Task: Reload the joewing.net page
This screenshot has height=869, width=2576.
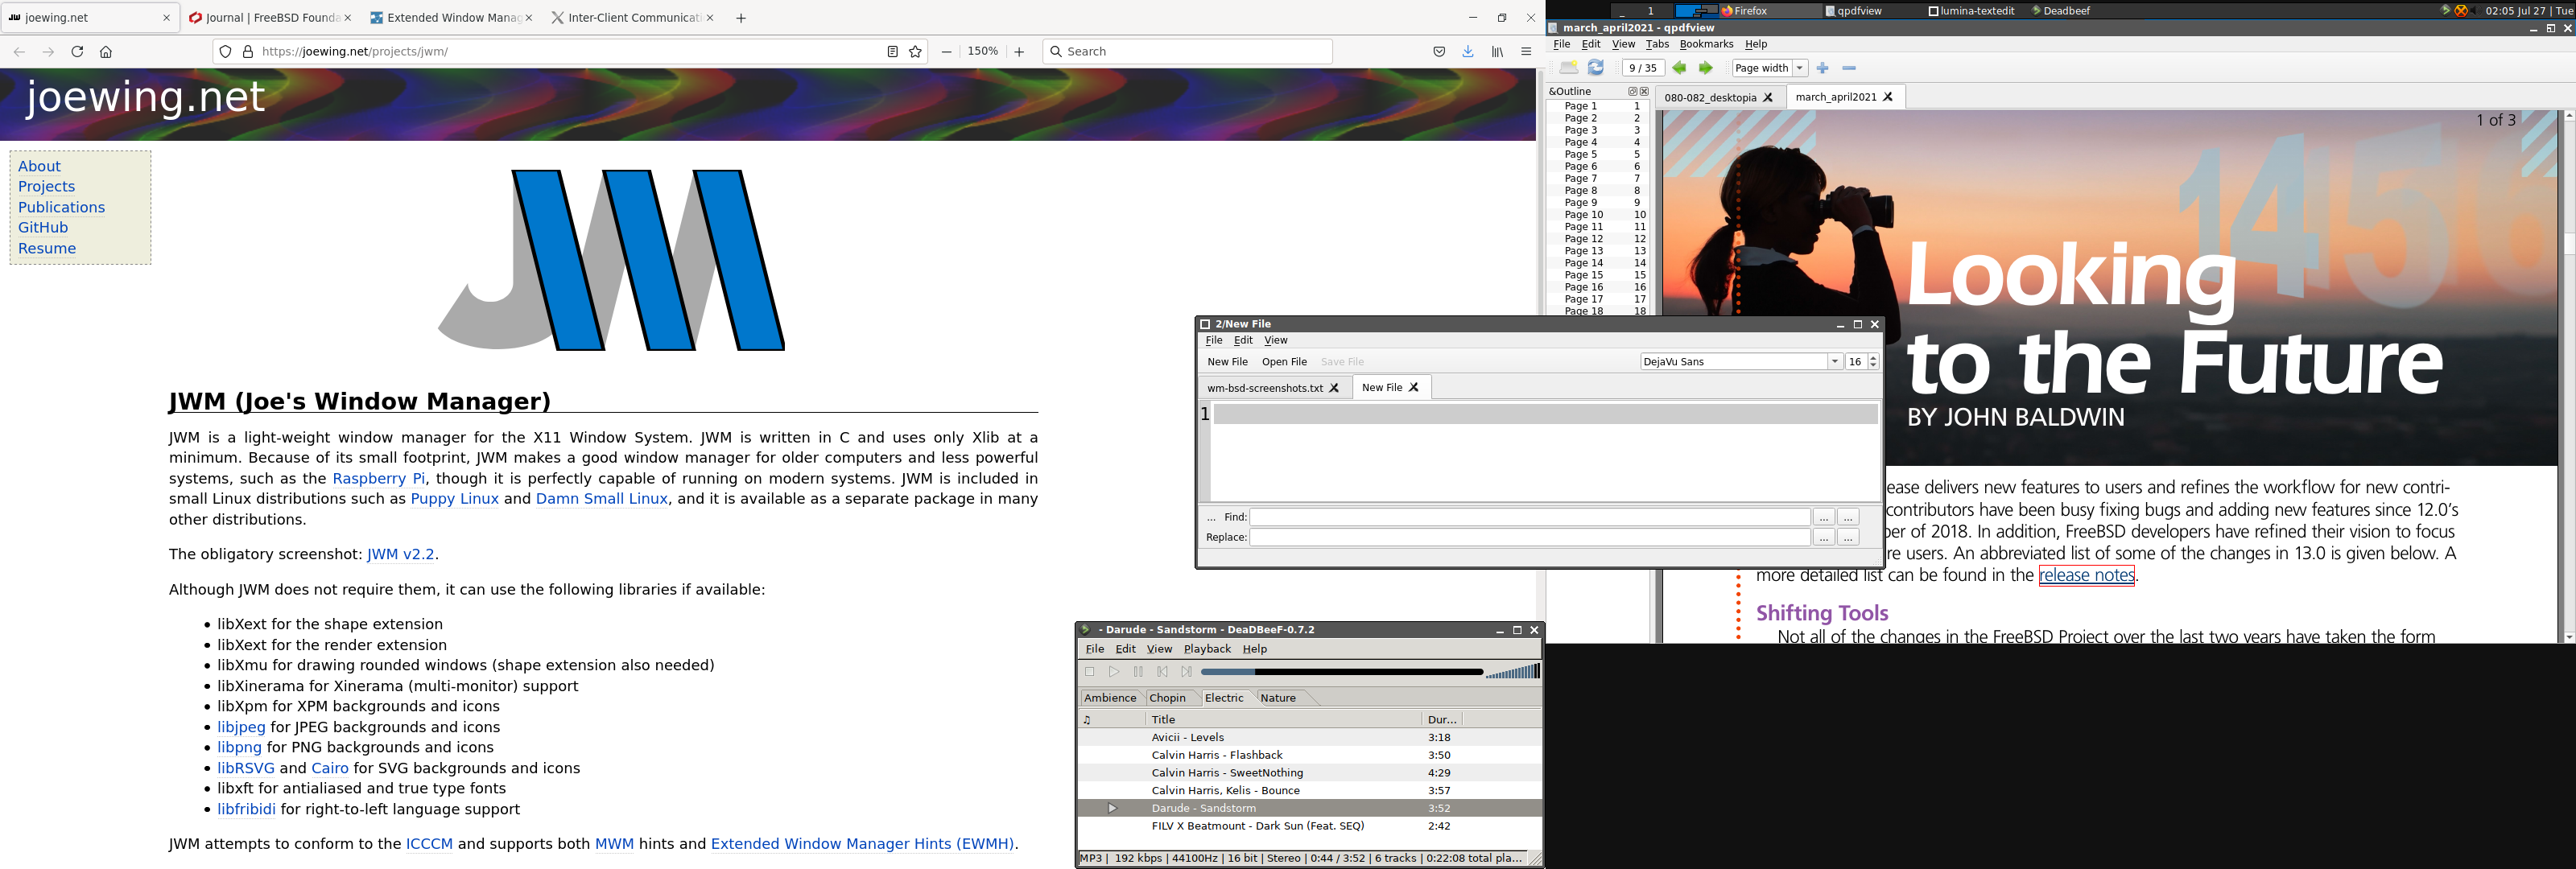Action: tap(77, 52)
